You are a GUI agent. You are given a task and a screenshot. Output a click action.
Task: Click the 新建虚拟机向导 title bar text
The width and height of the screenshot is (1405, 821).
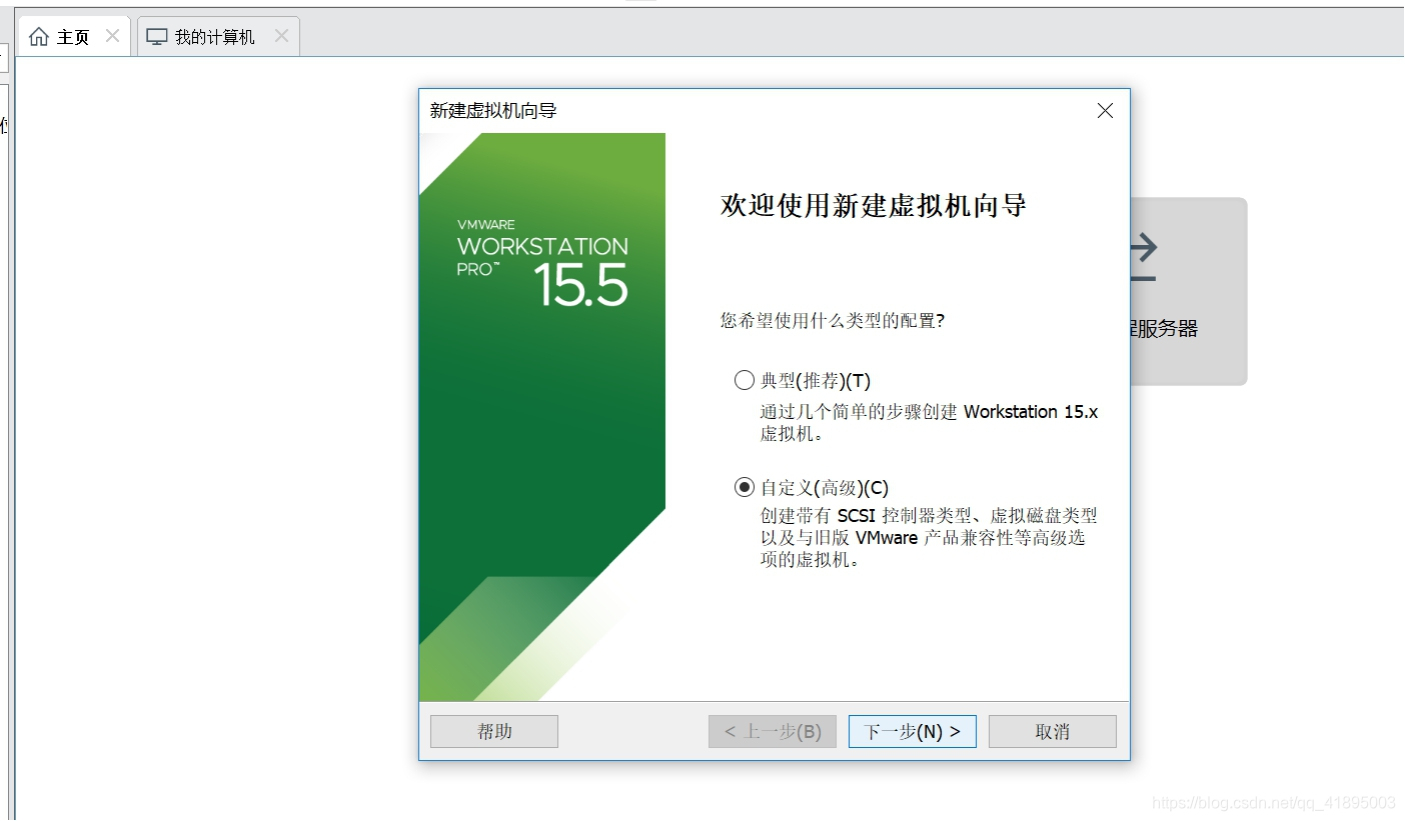pos(493,110)
